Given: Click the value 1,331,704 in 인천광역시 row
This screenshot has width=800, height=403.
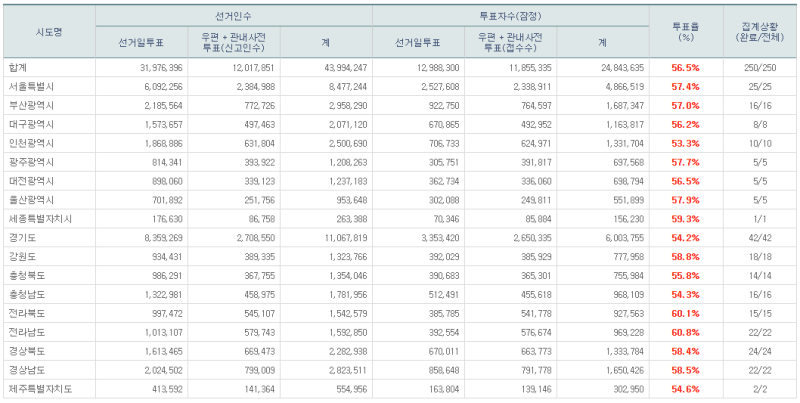Looking at the screenshot, I should pyautogui.click(x=625, y=143).
